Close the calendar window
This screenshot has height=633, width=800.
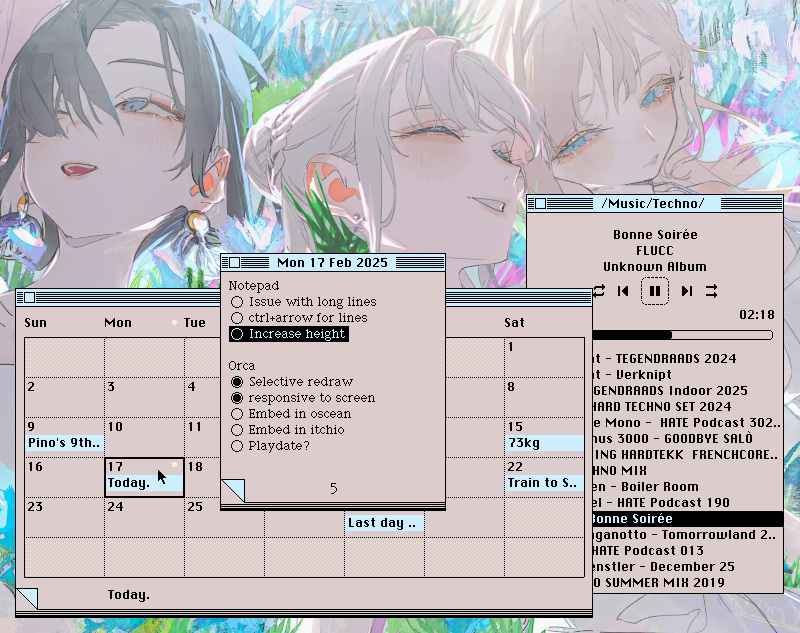(30, 297)
